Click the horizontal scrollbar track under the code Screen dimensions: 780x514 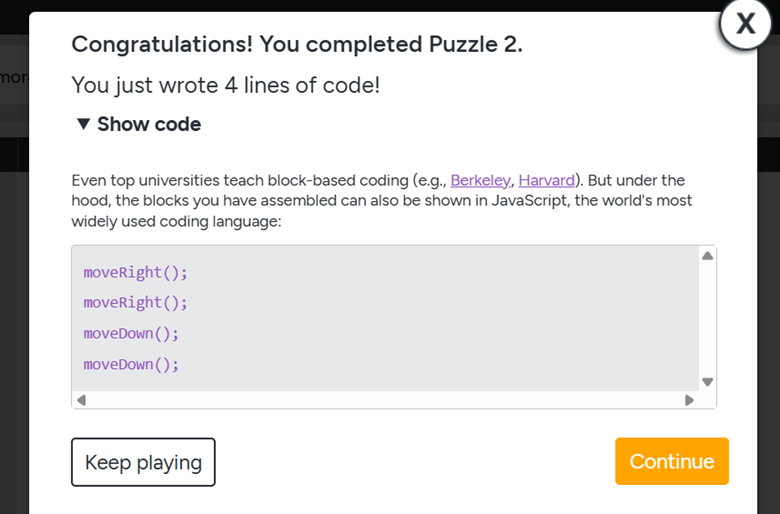(386, 400)
